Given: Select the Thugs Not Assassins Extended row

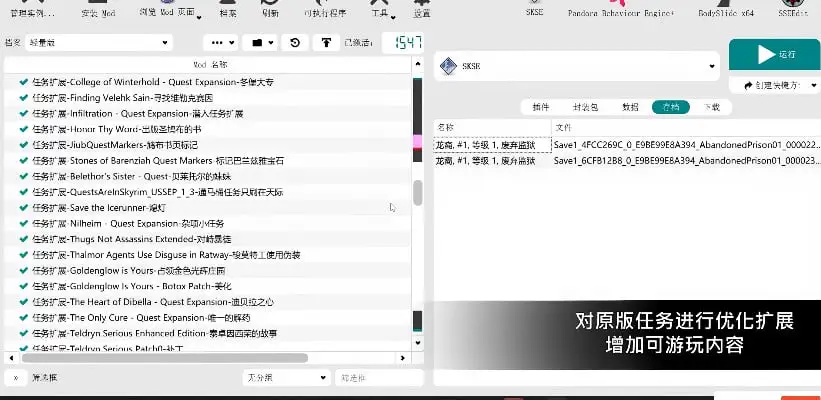Looking at the screenshot, I should tap(207, 239).
